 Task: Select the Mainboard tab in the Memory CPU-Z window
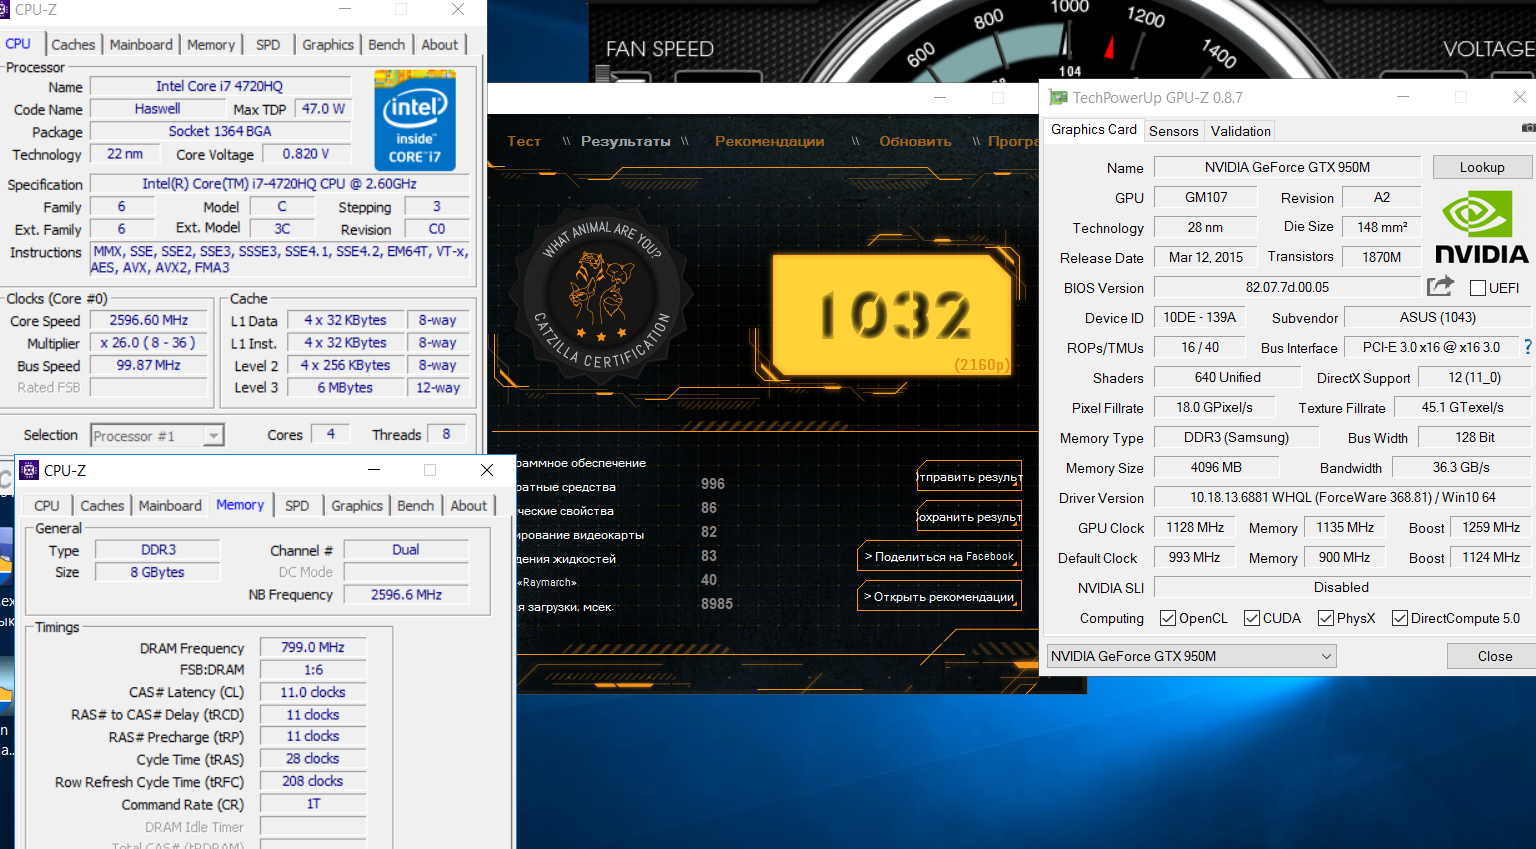[x=170, y=506]
